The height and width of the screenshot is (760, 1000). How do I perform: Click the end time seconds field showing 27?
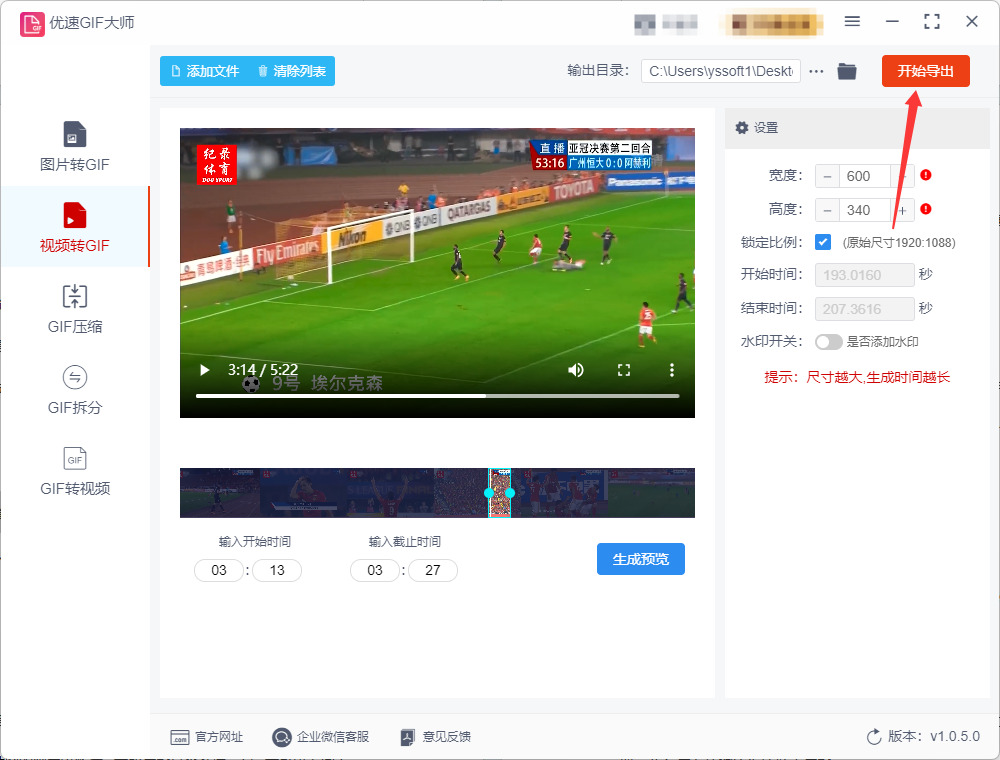[x=432, y=570]
